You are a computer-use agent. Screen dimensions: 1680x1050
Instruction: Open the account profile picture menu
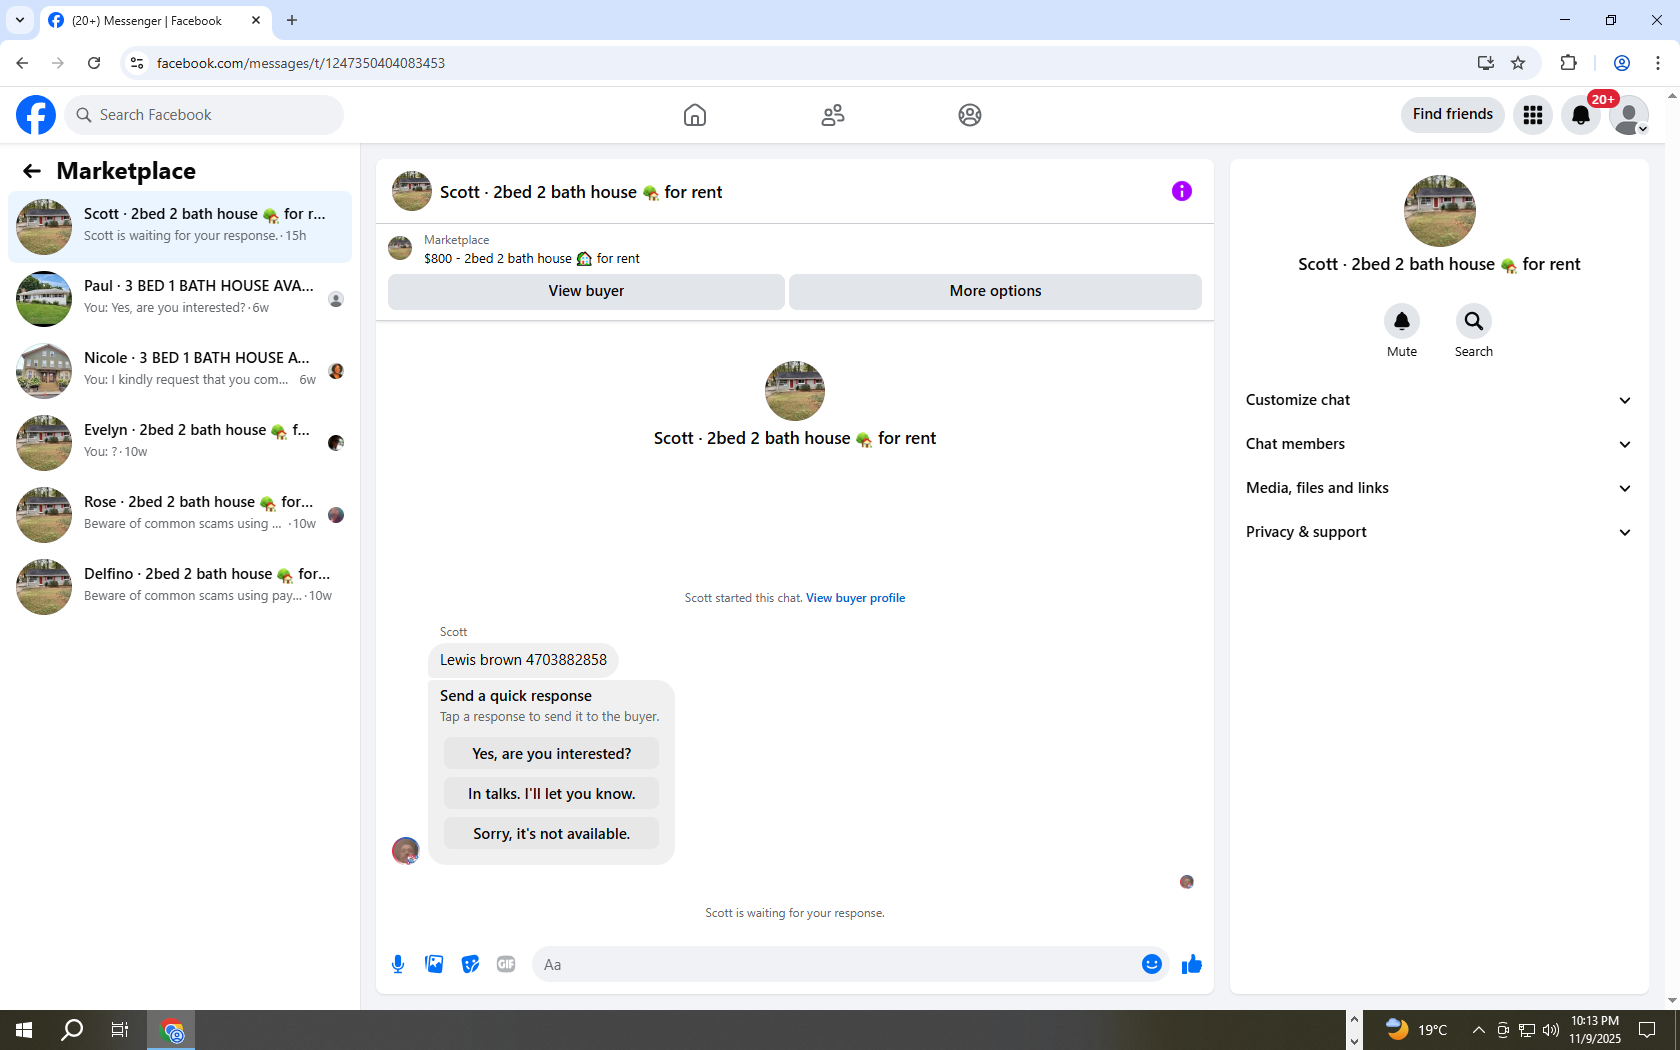click(1629, 115)
